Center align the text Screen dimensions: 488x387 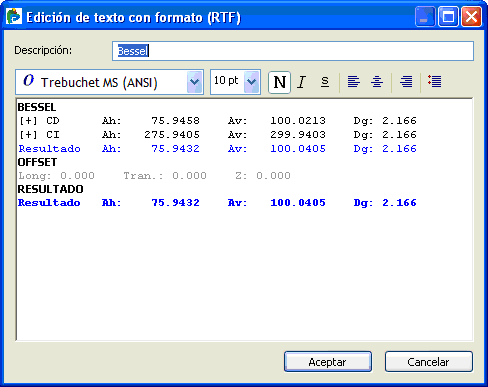click(377, 82)
